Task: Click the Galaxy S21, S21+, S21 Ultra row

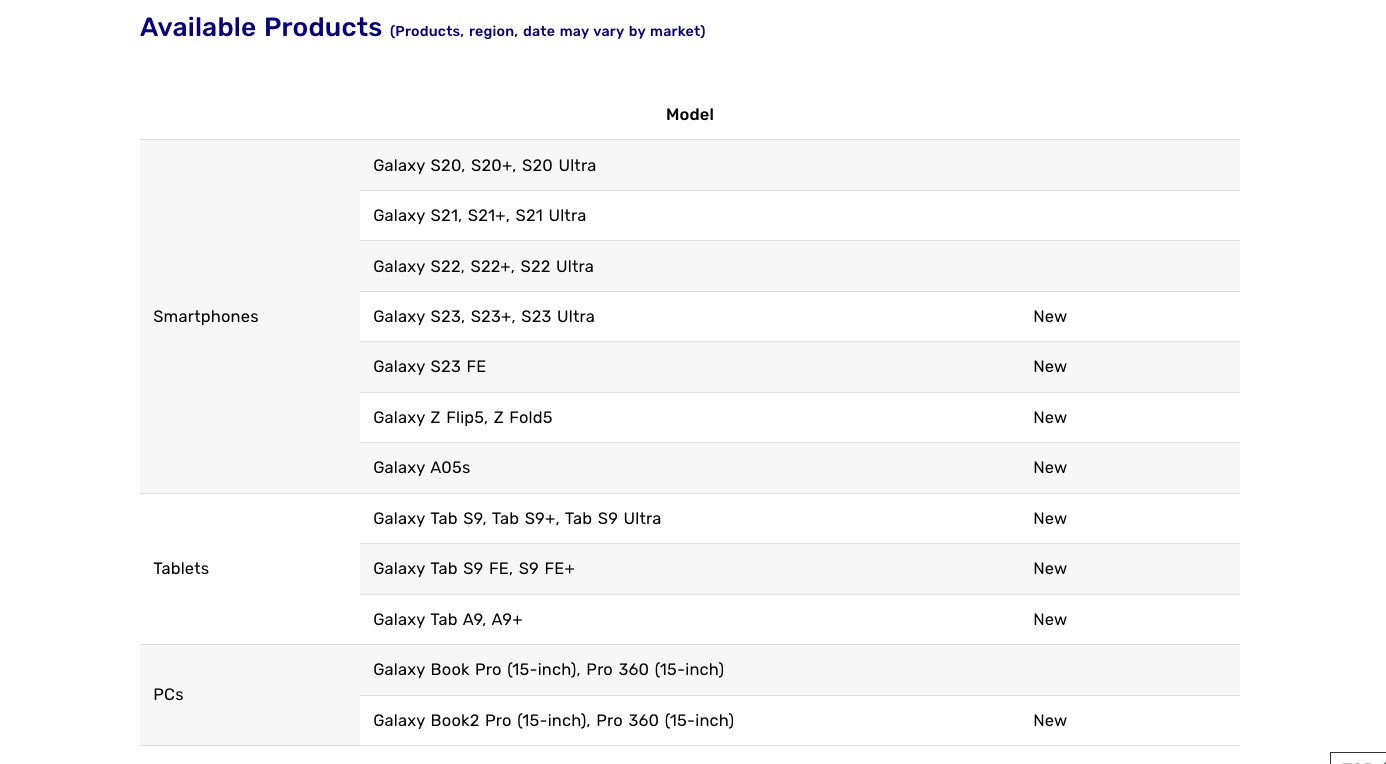Action: click(x=800, y=216)
